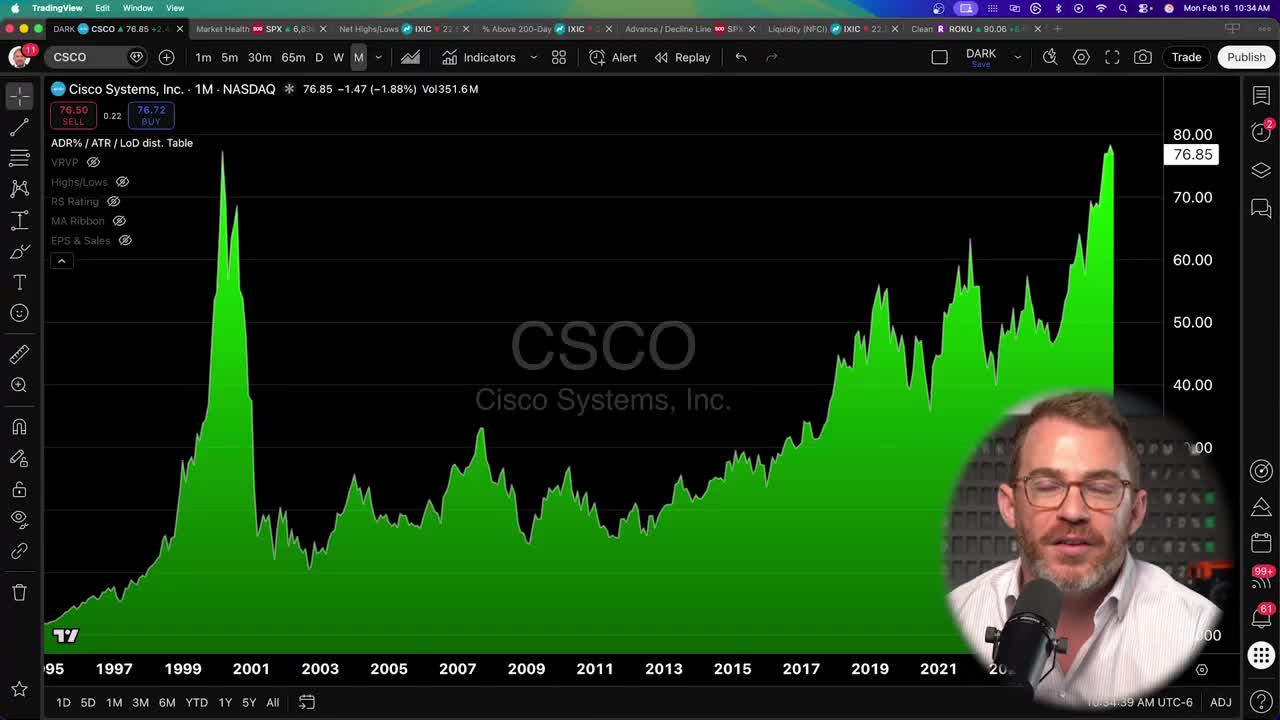
Task: Remove all drawings with trash tool
Action: click(19, 593)
